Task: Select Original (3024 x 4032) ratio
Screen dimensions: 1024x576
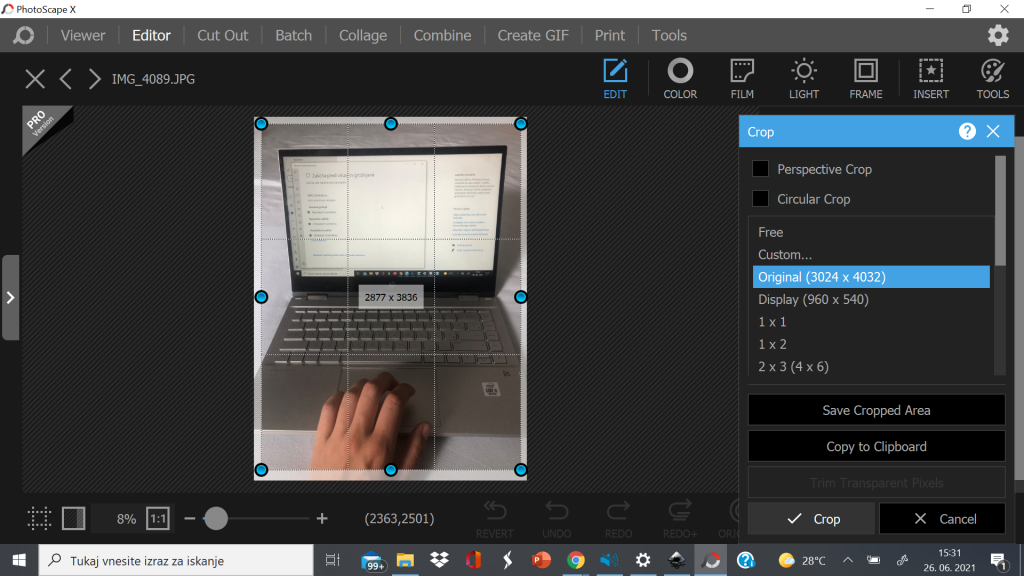Action: tap(871, 277)
